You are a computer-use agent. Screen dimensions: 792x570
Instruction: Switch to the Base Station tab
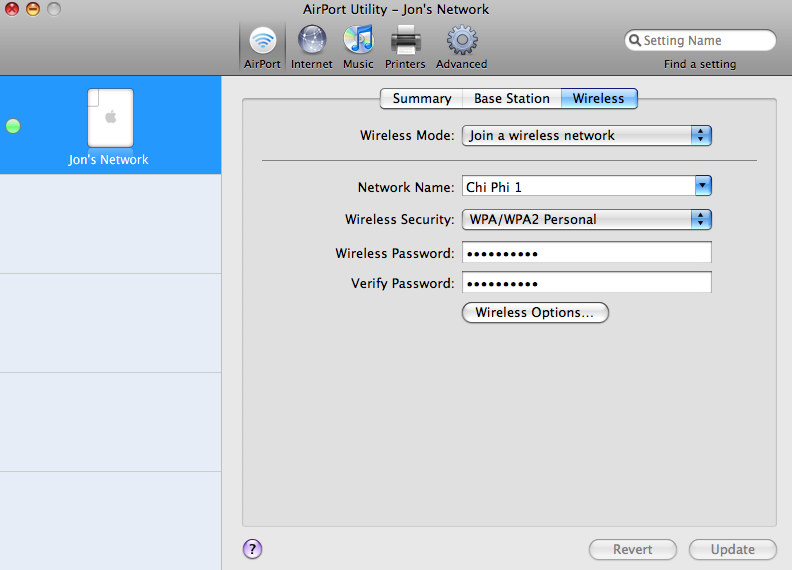512,99
